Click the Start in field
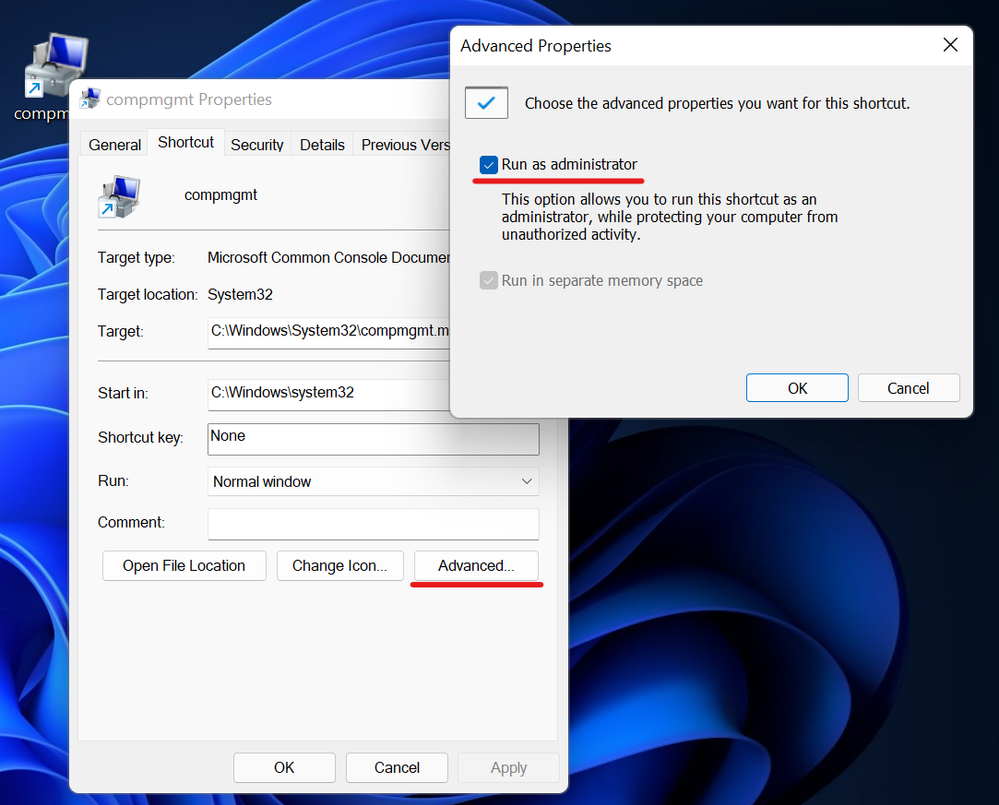The height and width of the screenshot is (805, 999). point(329,394)
